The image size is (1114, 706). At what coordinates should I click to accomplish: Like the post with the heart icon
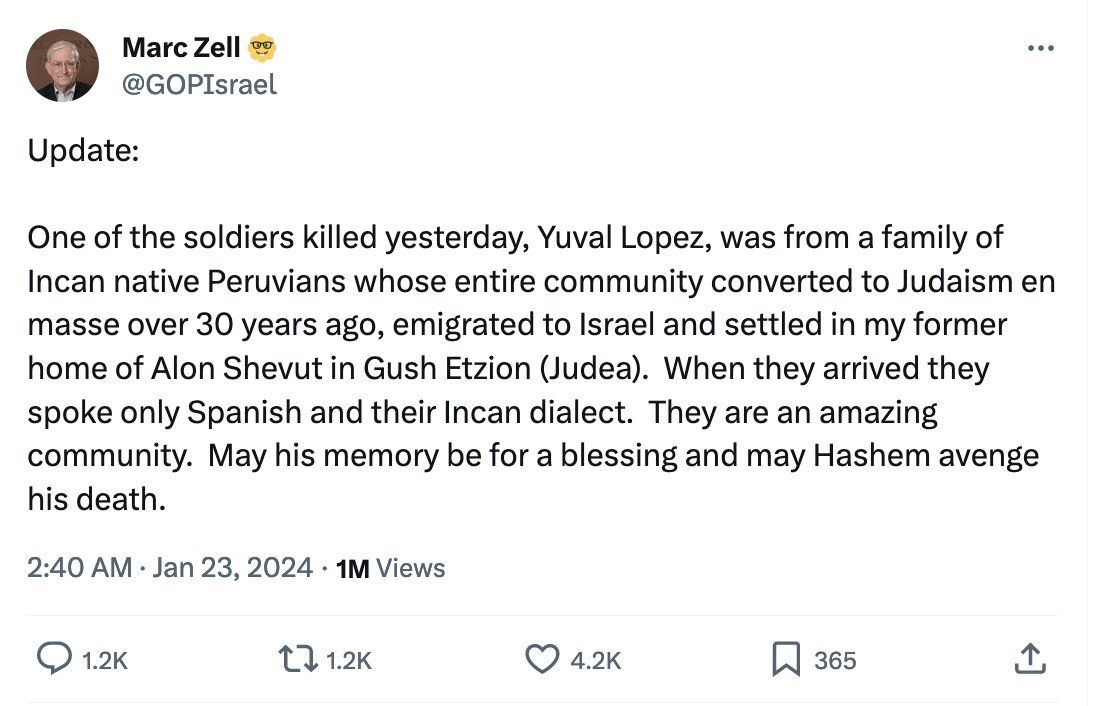click(541, 659)
